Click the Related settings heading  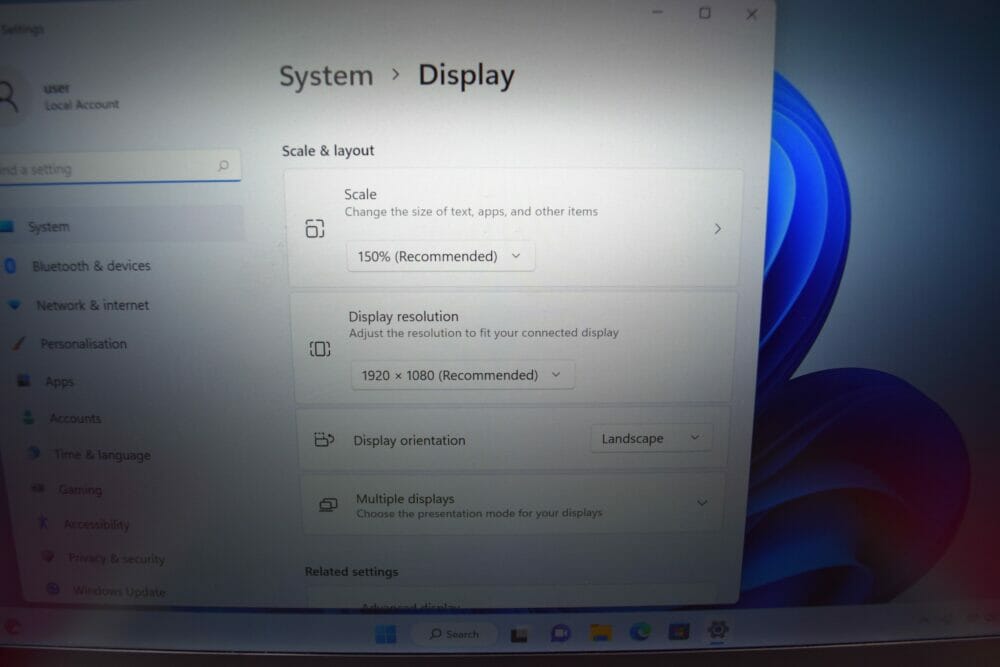351,571
